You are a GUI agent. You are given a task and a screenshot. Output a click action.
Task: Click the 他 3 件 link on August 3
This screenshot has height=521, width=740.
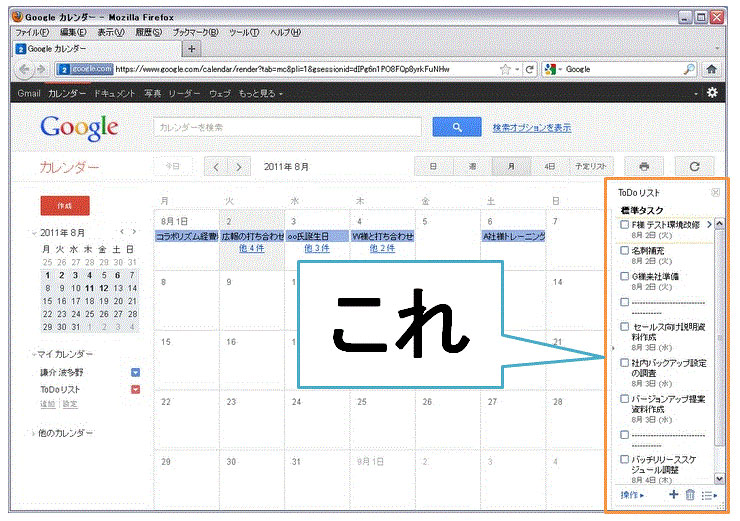coord(317,248)
